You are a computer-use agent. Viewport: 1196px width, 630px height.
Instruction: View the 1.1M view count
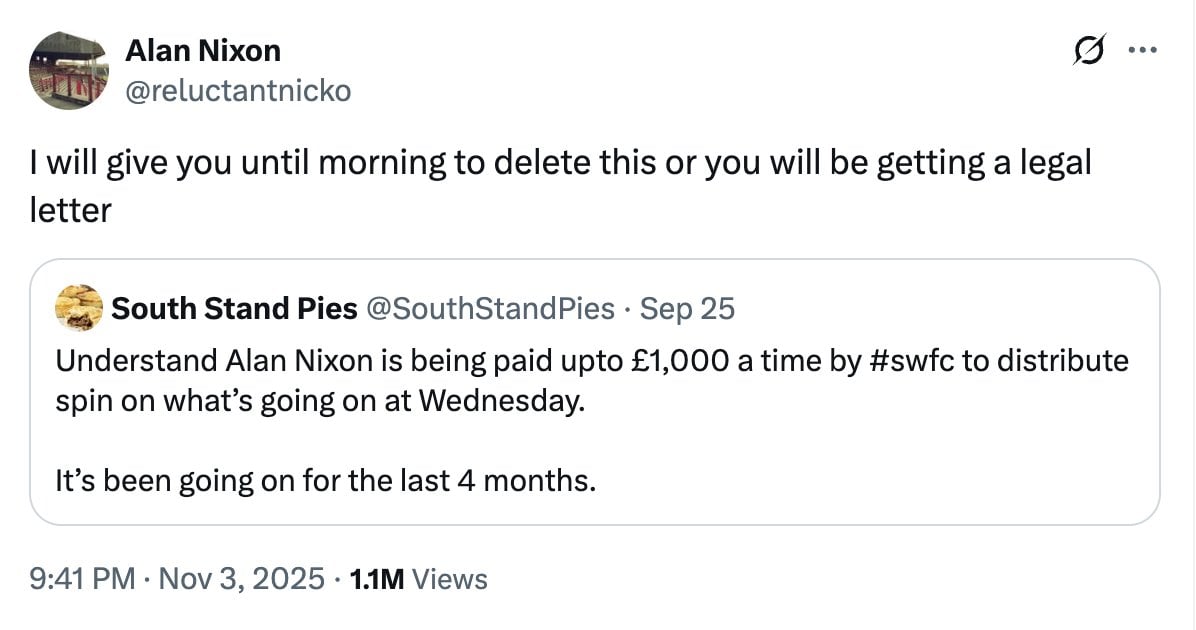point(374,578)
